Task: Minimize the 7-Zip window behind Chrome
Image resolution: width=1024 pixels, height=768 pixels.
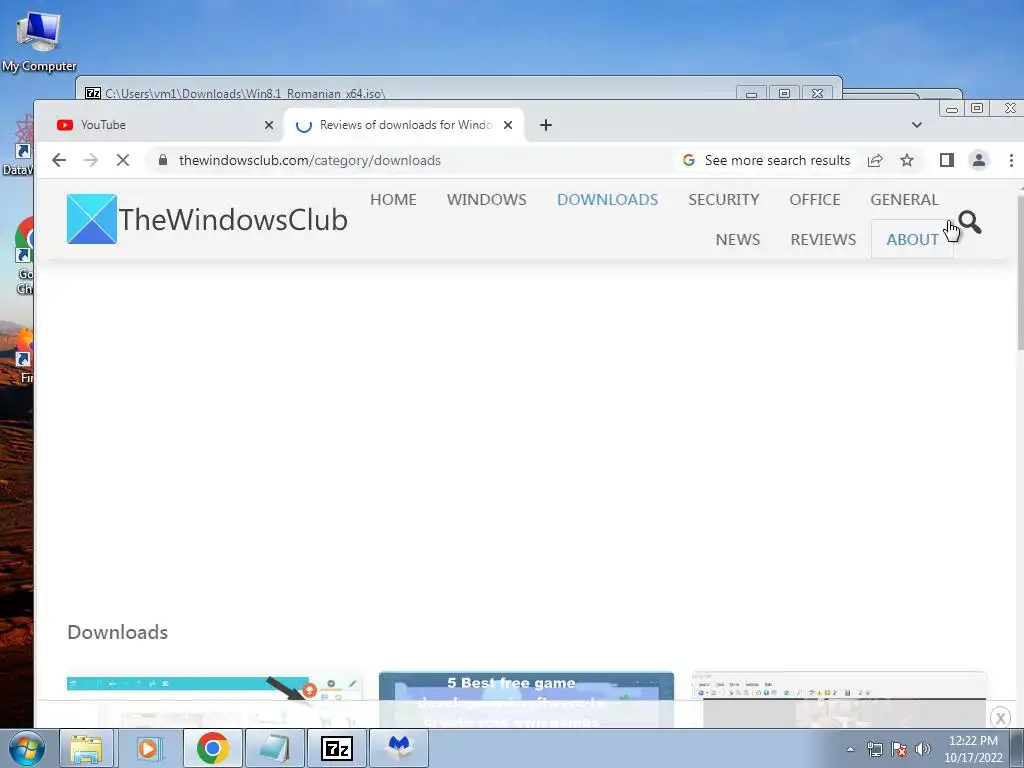Action: [752, 93]
